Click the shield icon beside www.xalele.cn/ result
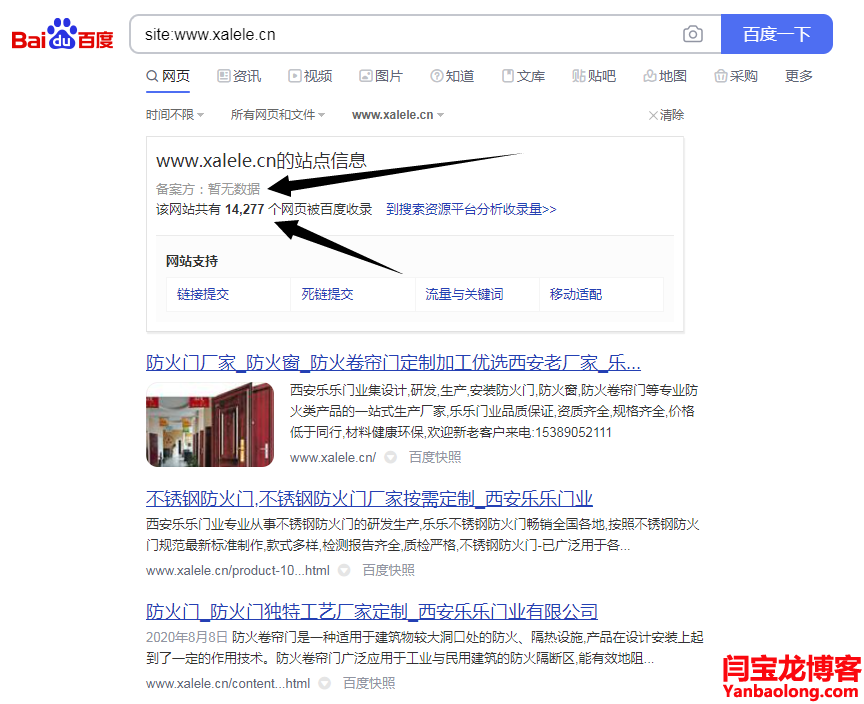Viewport: 864px width, 704px height. pos(391,457)
